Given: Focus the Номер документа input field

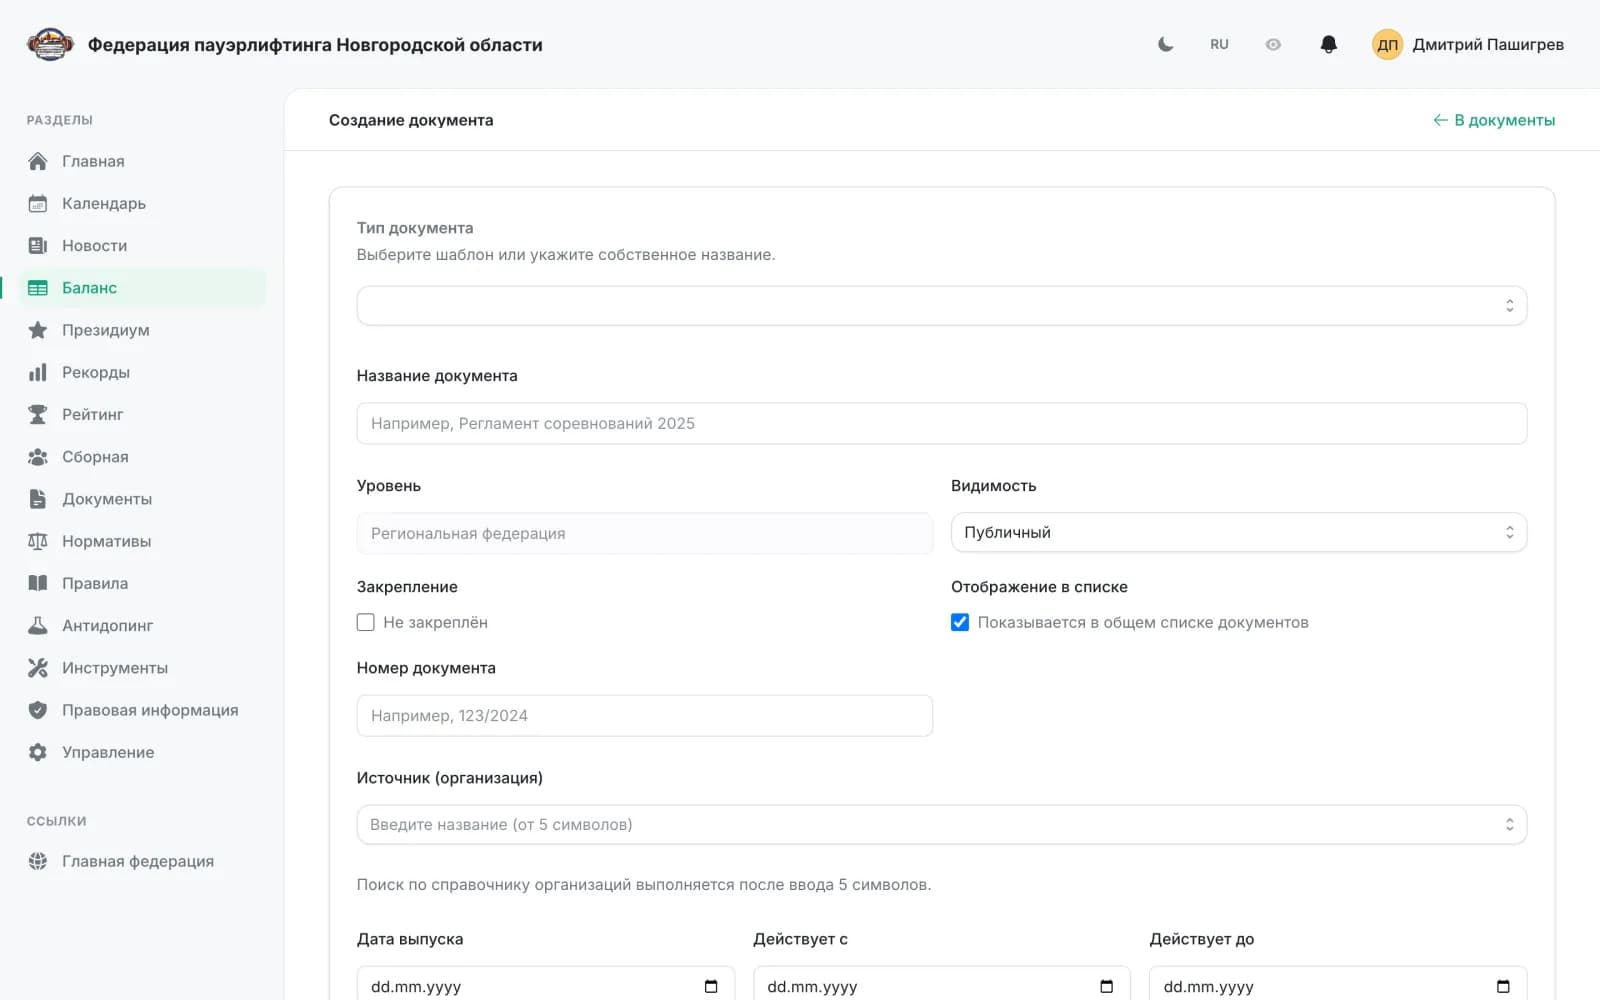Looking at the screenshot, I should tap(644, 716).
